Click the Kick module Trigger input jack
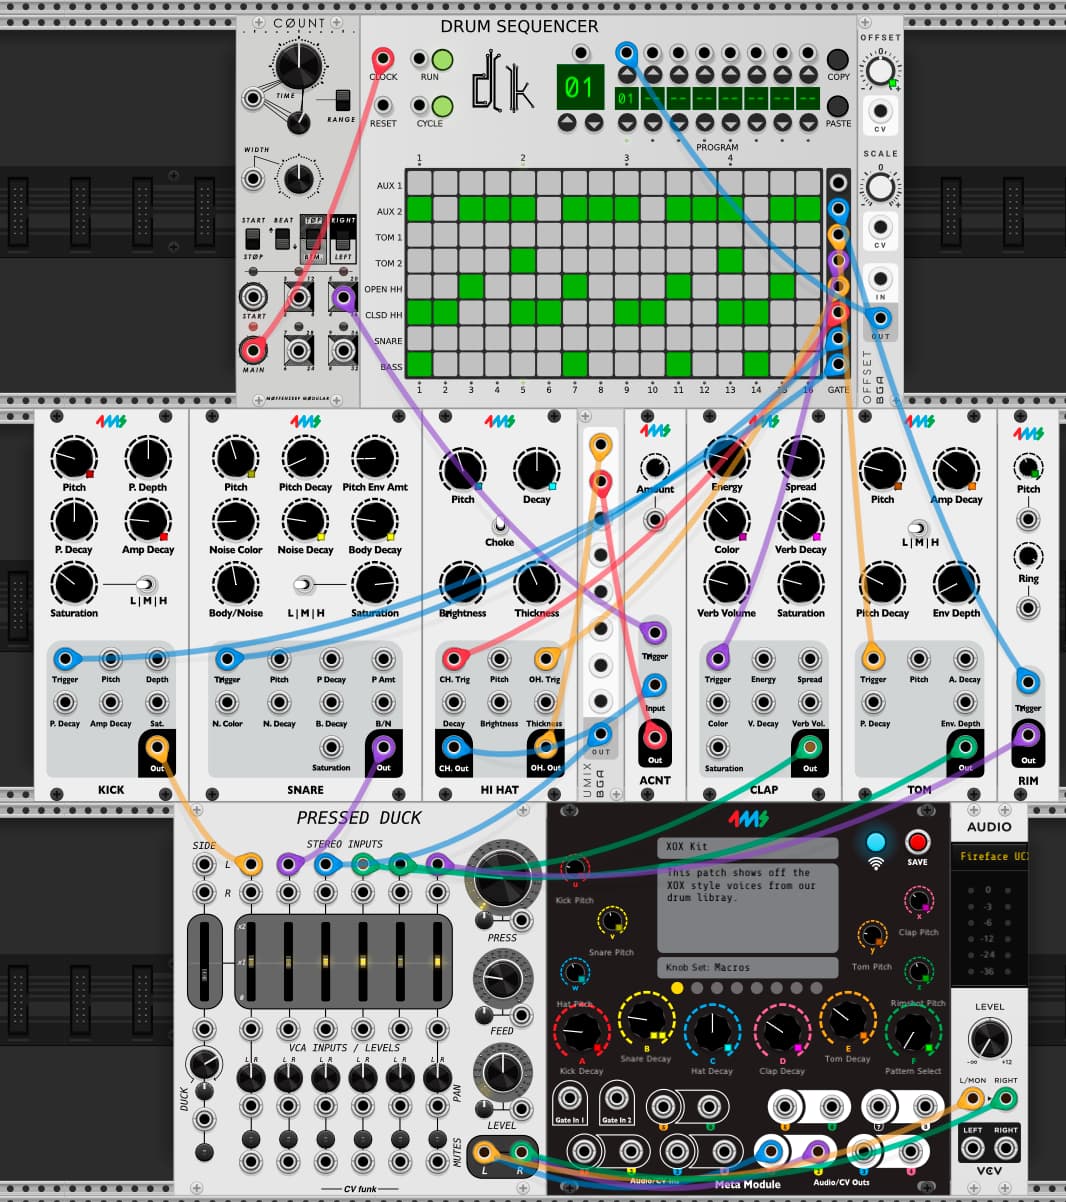The height and width of the screenshot is (1202, 1066). click(64, 659)
